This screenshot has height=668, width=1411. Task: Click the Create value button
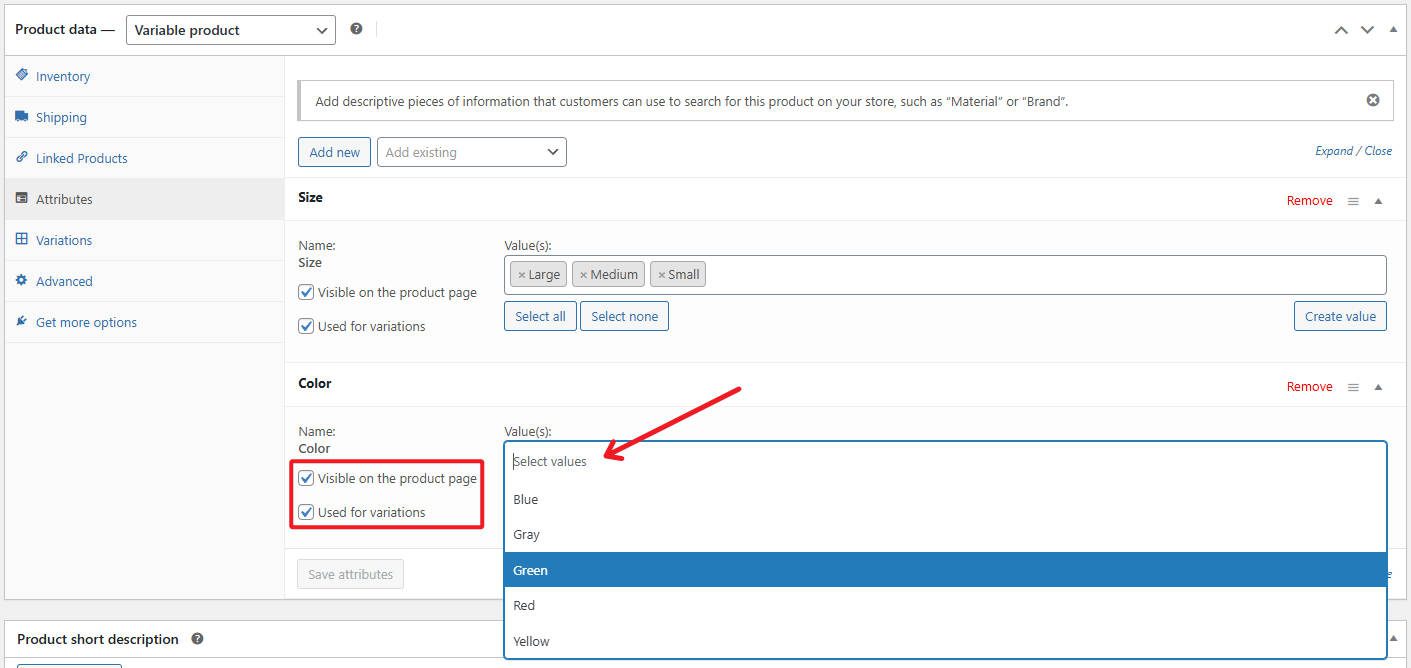(x=1340, y=315)
